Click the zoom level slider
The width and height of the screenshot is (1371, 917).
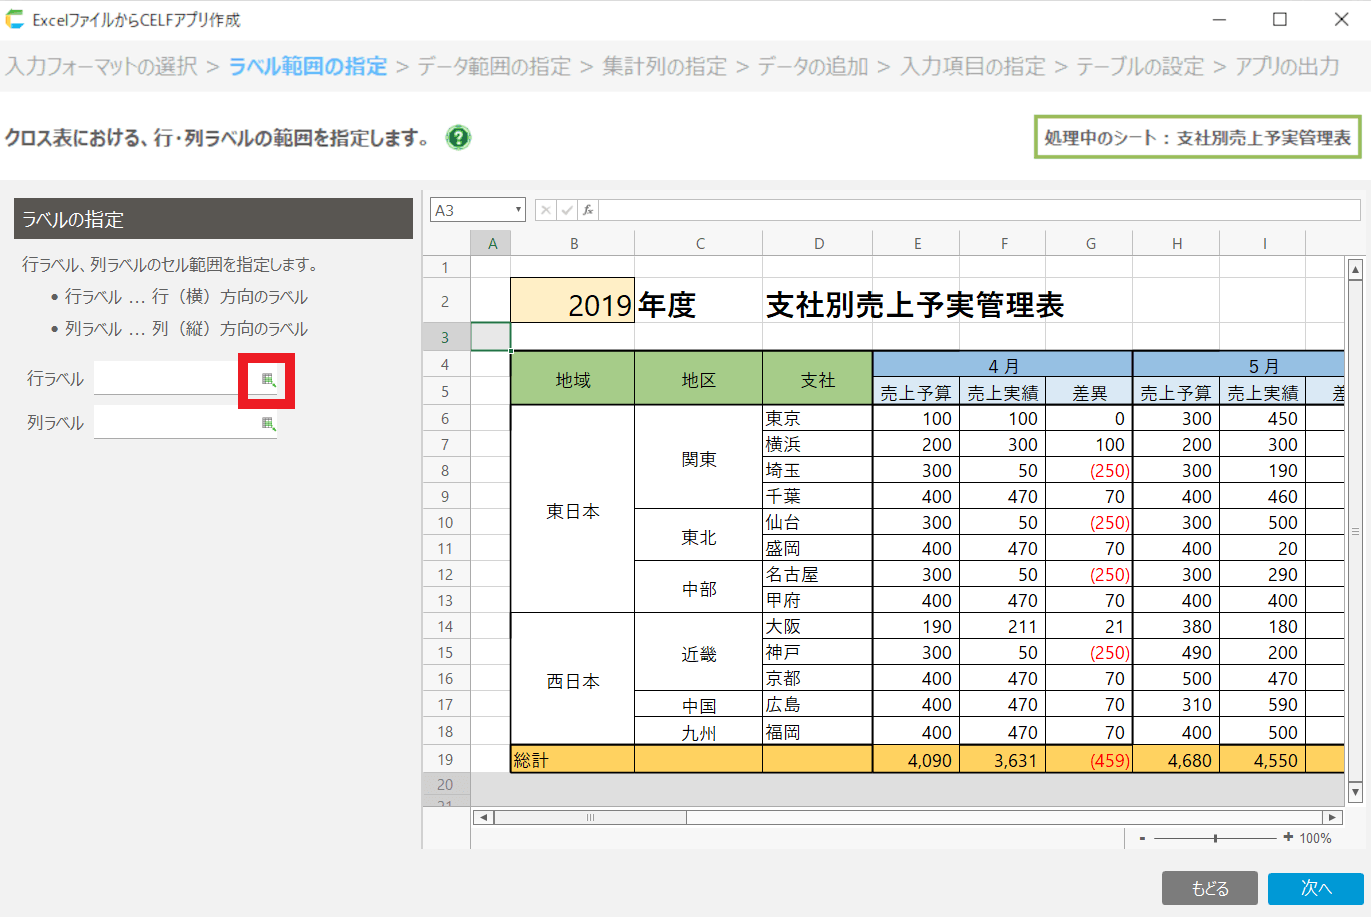[1215, 838]
